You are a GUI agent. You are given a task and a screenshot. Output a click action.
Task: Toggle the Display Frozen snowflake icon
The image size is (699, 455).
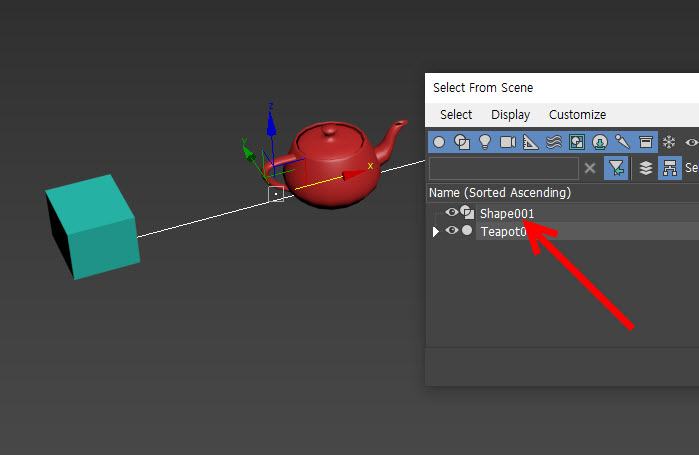pos(669,142)
